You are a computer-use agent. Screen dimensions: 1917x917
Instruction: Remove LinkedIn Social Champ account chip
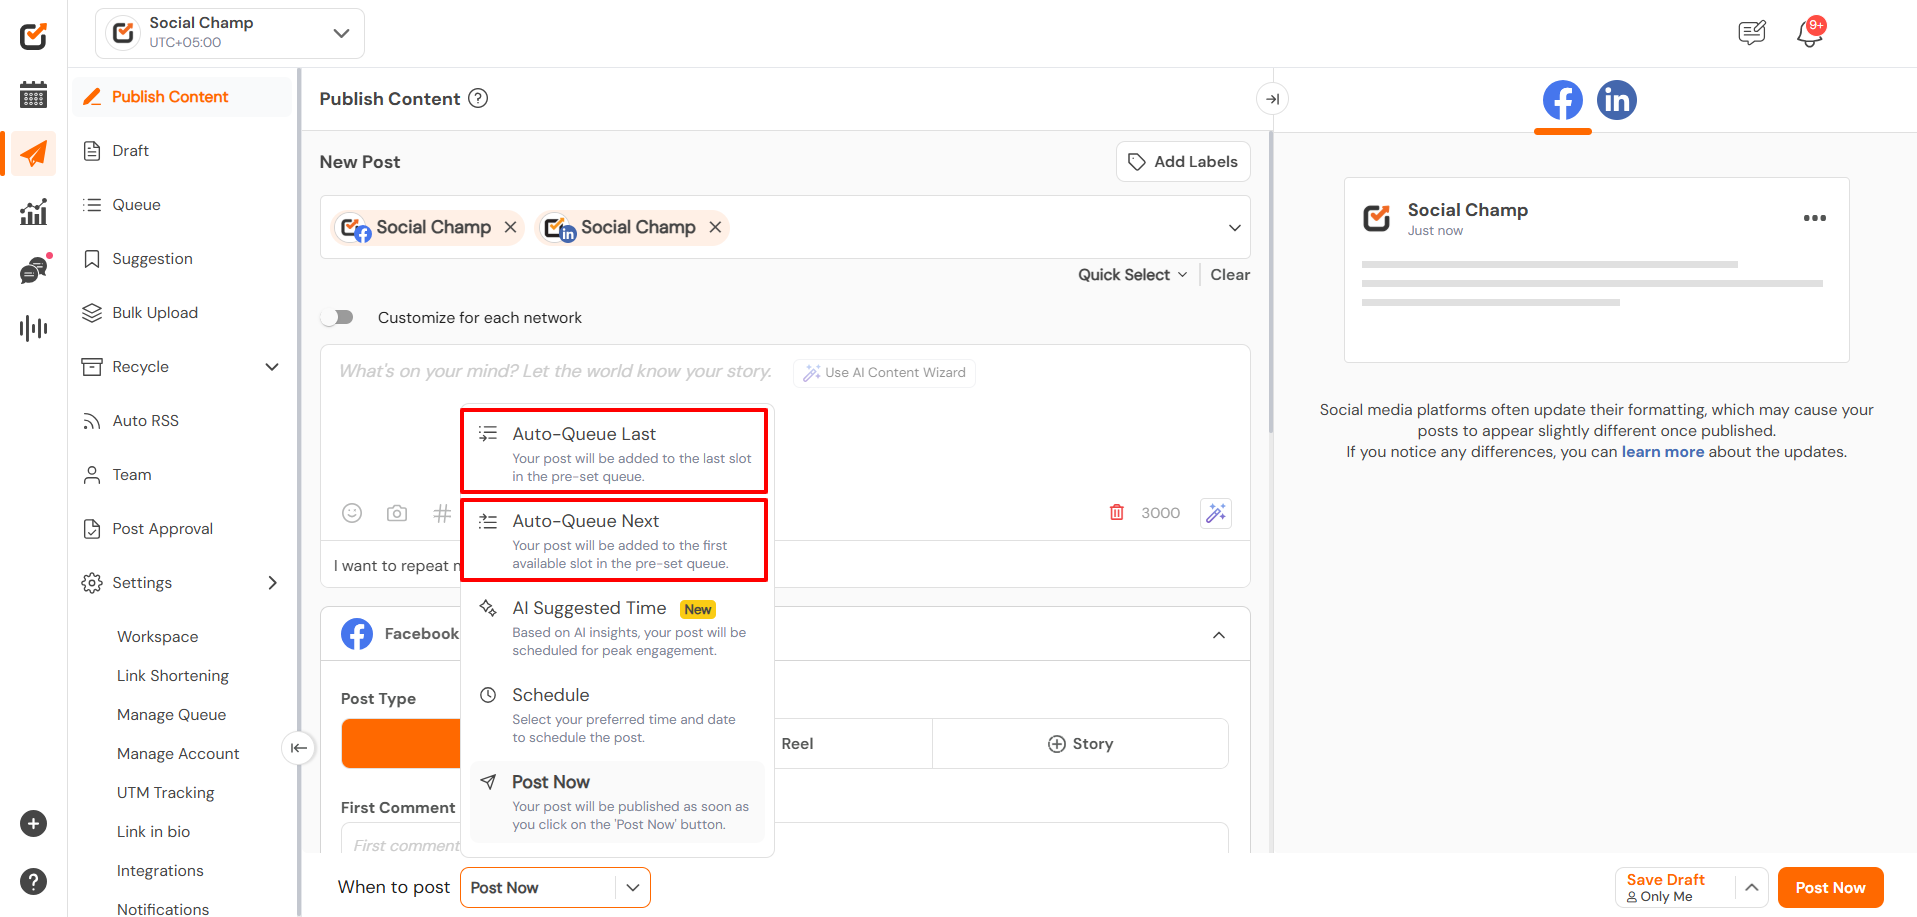pyautogui.click(x=715, y=227)
